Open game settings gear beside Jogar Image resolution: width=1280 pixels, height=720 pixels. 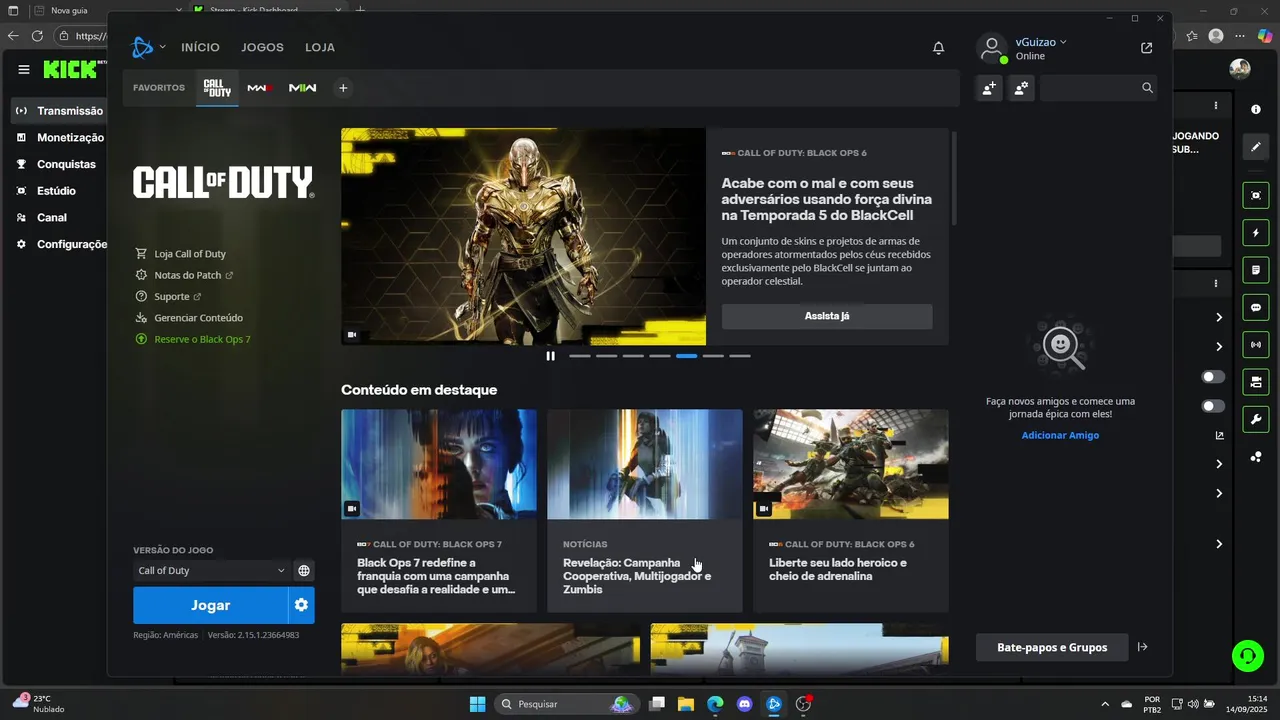pyautogui.click(x=302, y=605)
